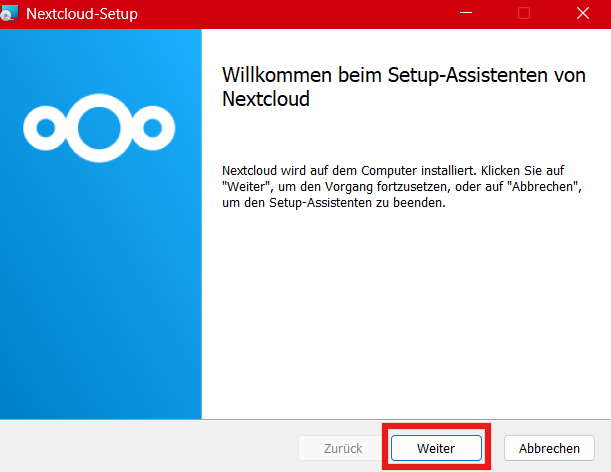Cancel the installation with the Abbrechen button

pyautogui.click(x=549, y=448)
